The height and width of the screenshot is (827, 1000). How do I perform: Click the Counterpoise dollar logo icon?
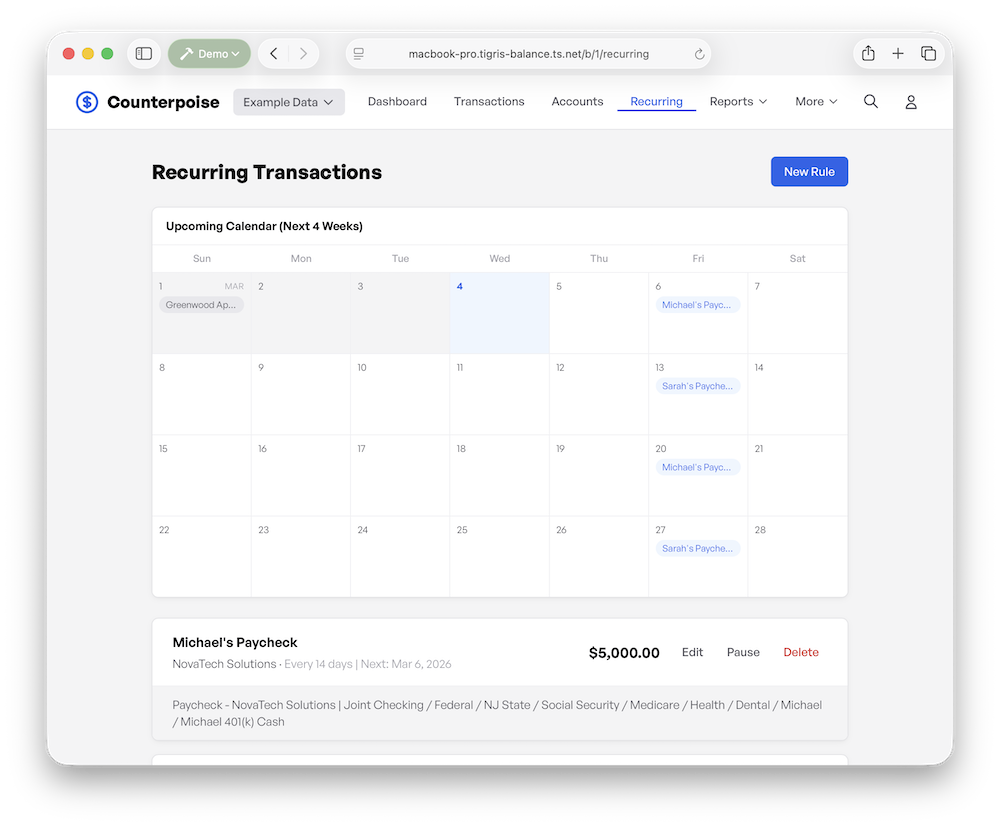coord(87,102)
